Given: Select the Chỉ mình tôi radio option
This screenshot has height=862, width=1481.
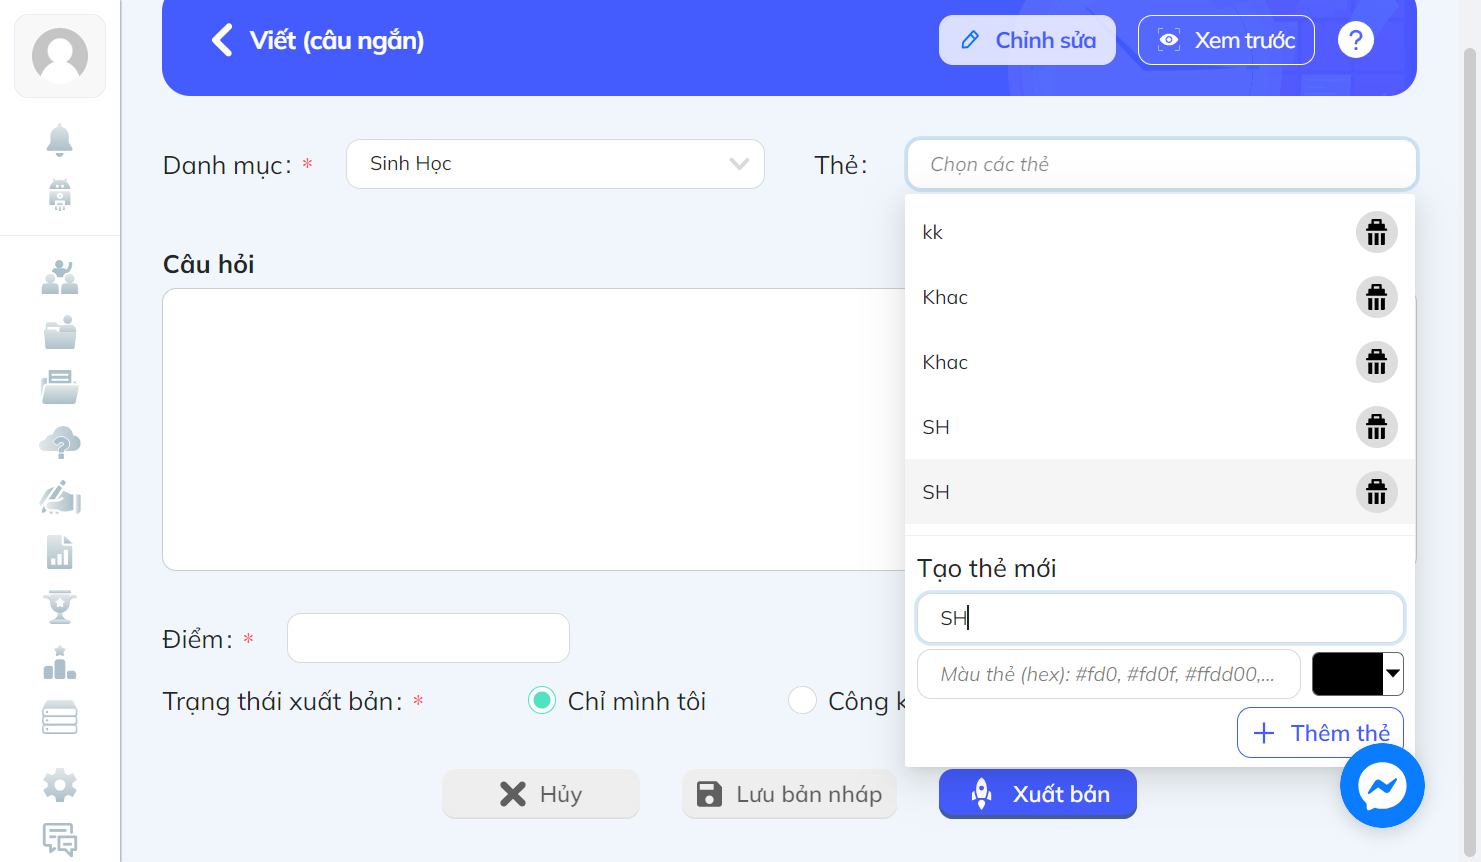Looking at the screenshot, I should 542,701.
